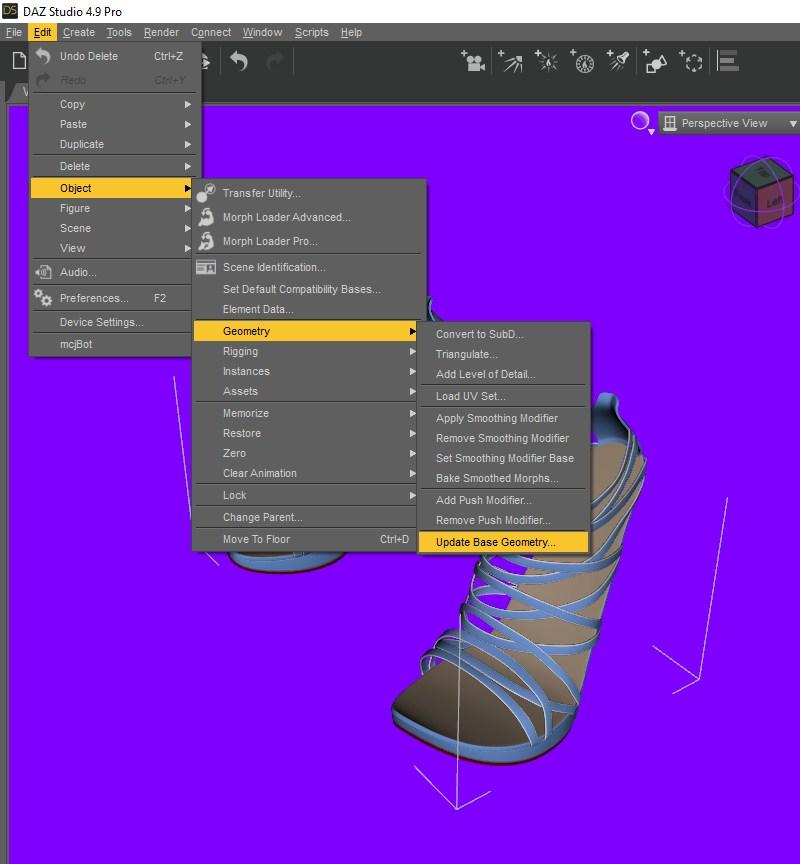Image resolution: width=800 pixels, height=864 pixels.
Task: Open the Create menu
Action: [79, 33]
